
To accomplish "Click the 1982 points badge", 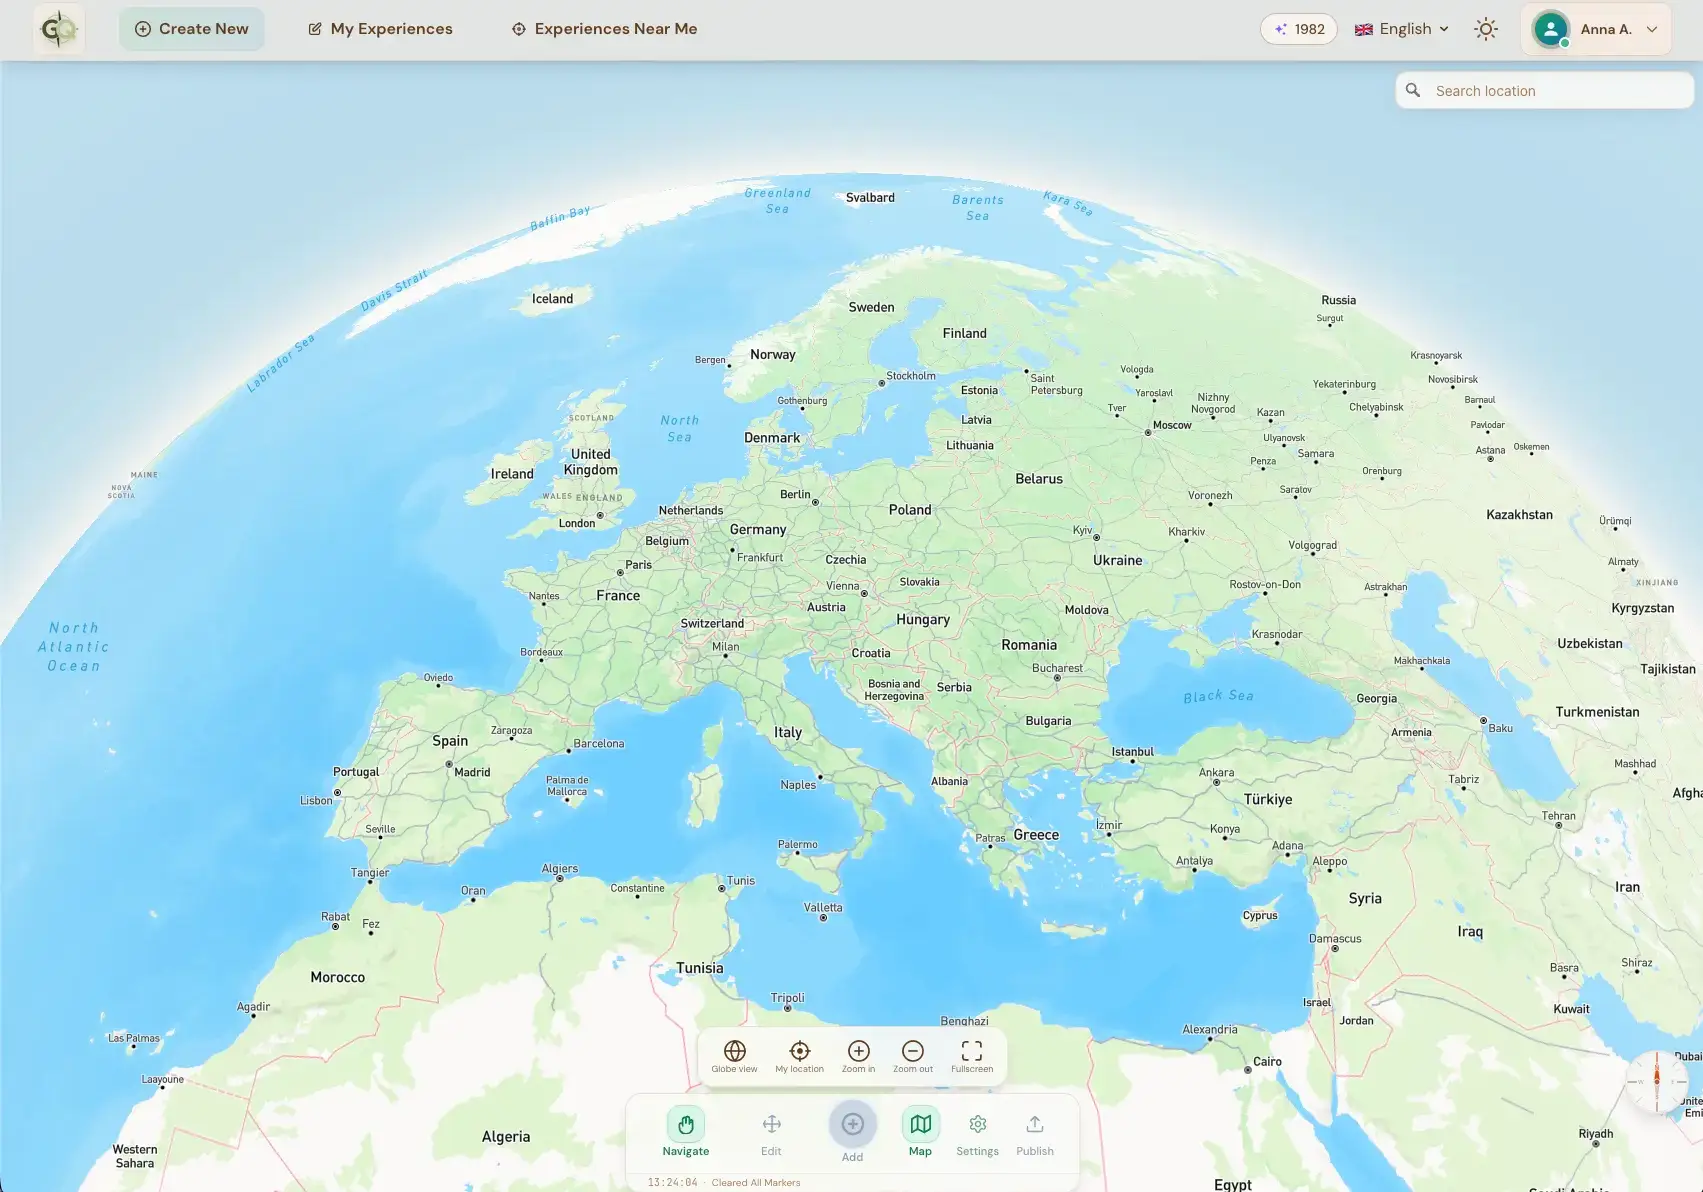I will (1299, 29).
